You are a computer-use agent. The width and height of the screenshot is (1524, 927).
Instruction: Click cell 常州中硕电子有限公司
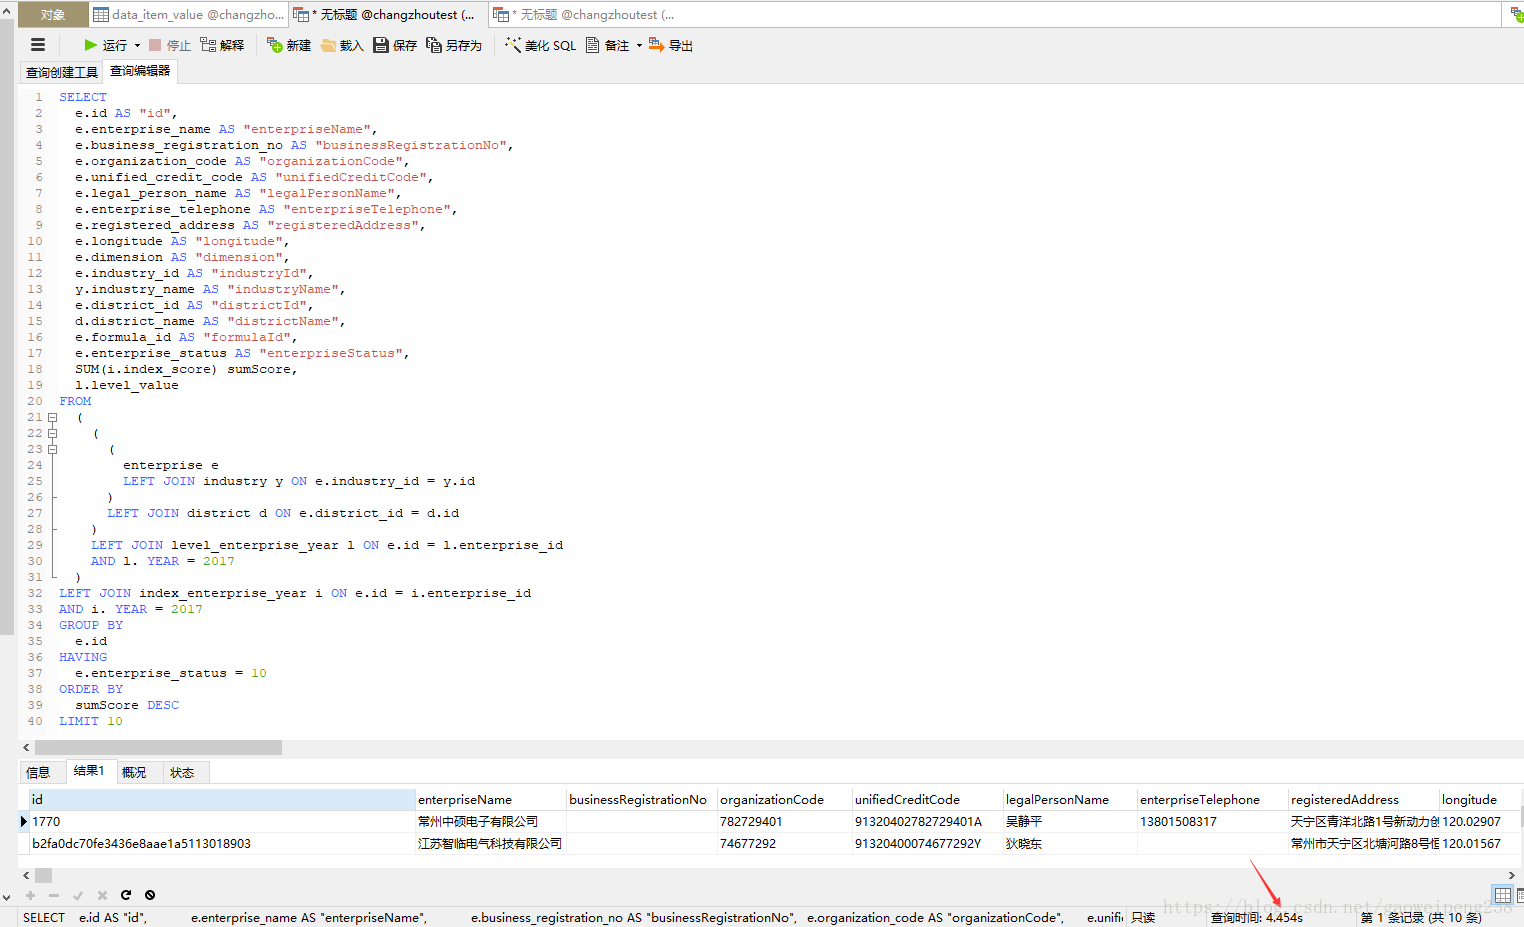[491, 821]
